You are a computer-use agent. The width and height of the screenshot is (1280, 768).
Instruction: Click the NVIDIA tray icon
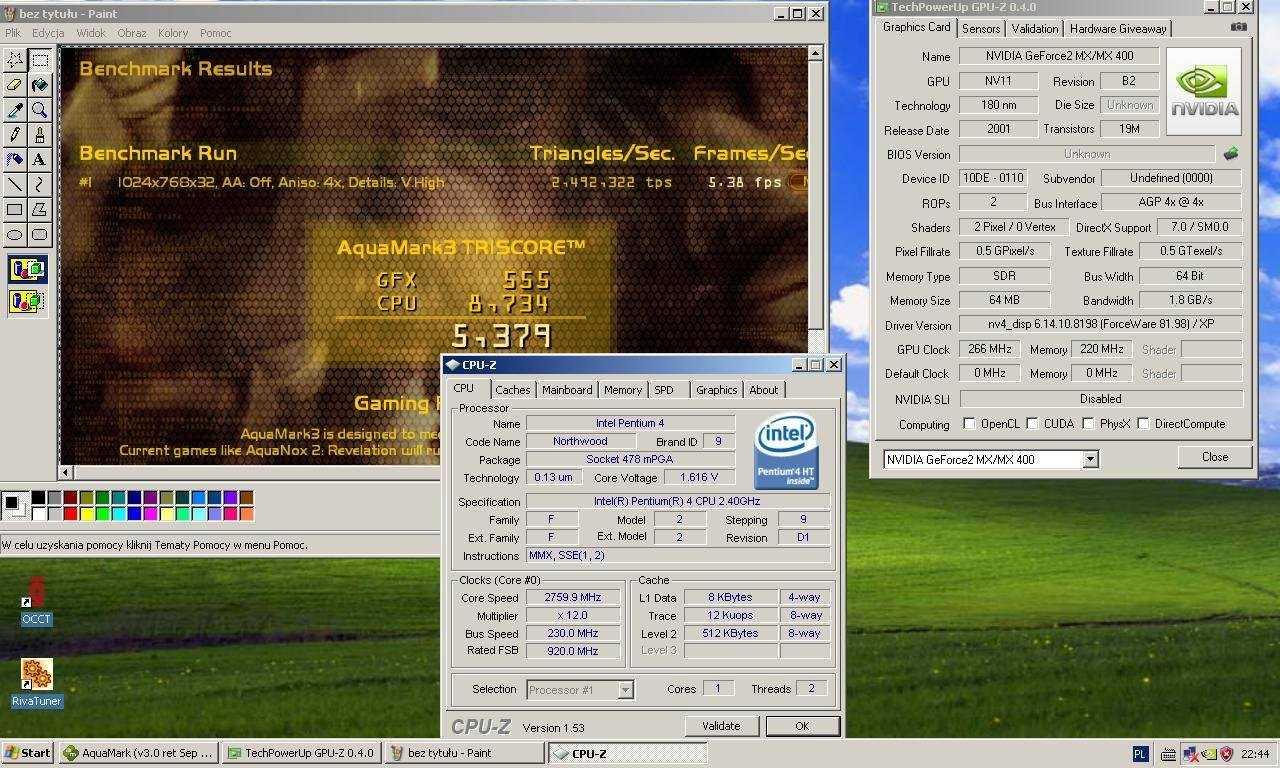pos(1208,754)
